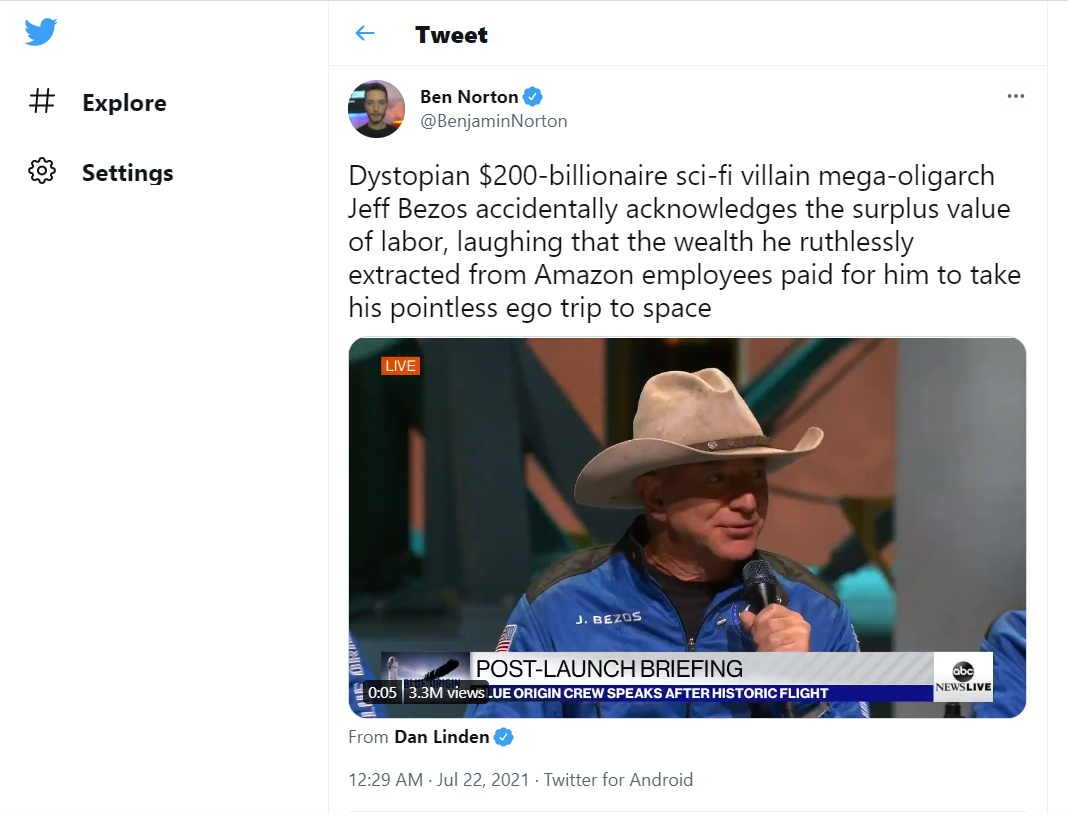Viewport: 1068px width, 814px height.
Task: Click the Twitter bird logo
Action: (41, 32)
